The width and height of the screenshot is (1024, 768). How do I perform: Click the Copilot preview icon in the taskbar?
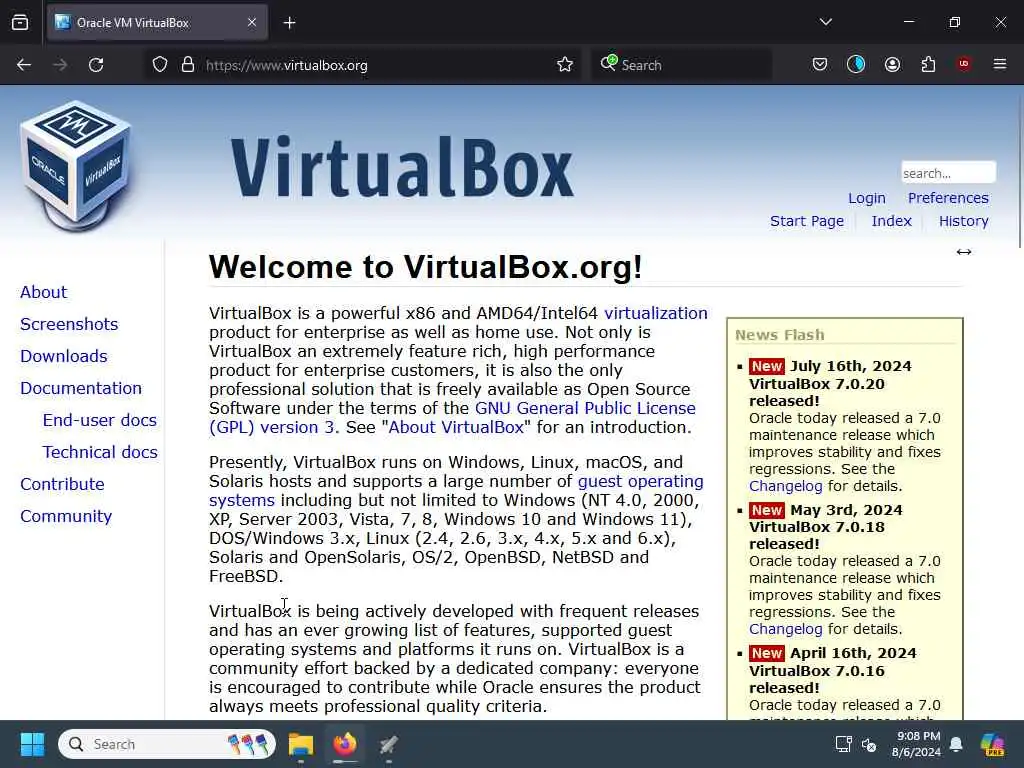(x=992, y=744)
